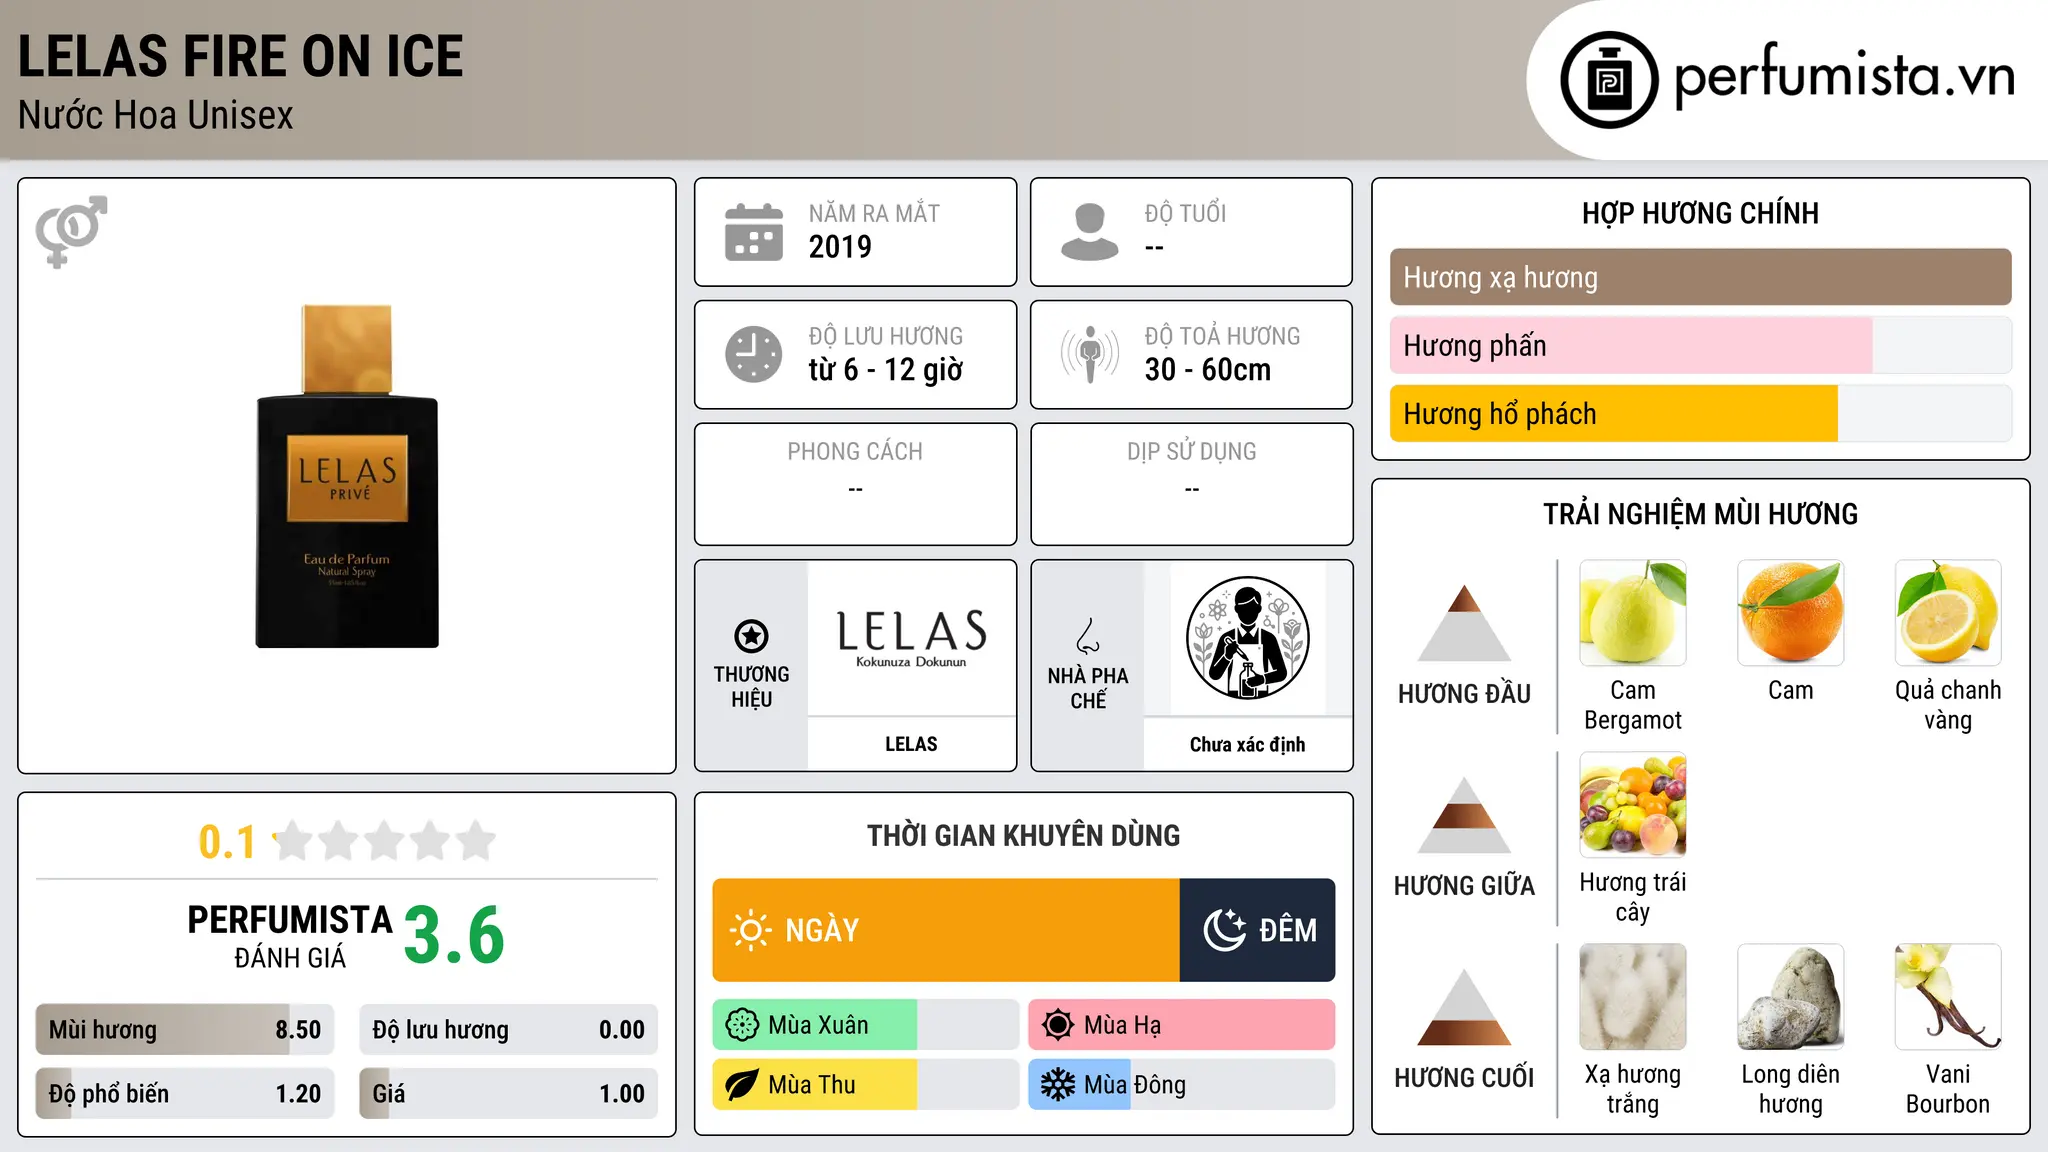Click the release year value 2019

(x=840, y=247)
